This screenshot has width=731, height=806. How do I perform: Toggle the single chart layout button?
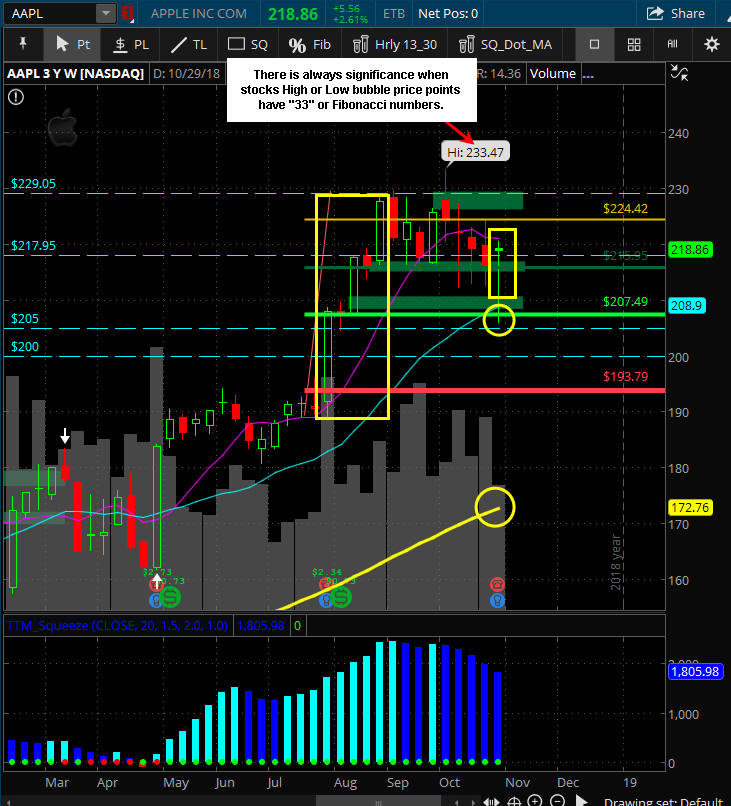(x=594, y=45)
